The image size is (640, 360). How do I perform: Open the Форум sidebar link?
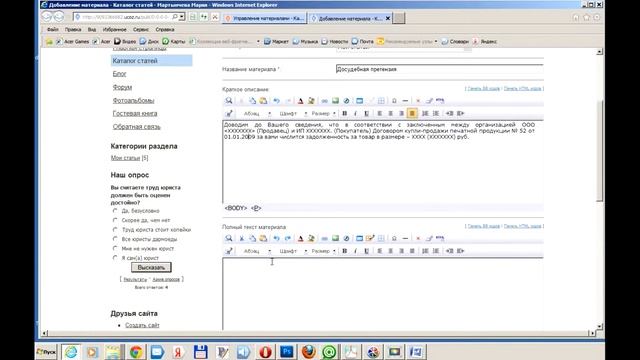click(x=122, y=87)
